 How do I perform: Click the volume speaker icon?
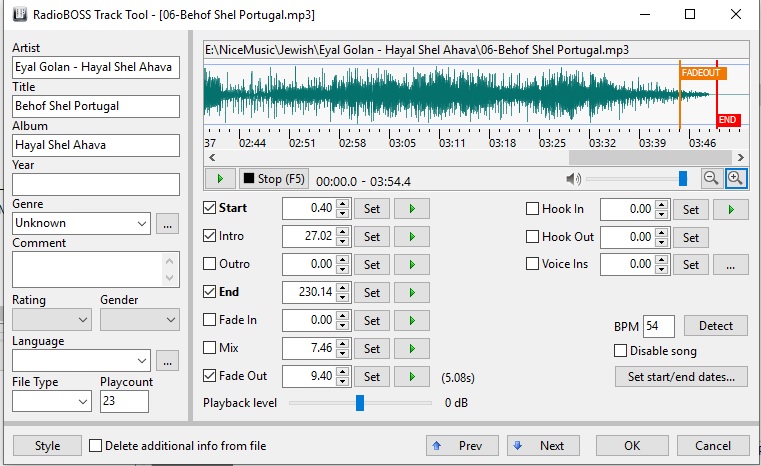tap(574, 179)
